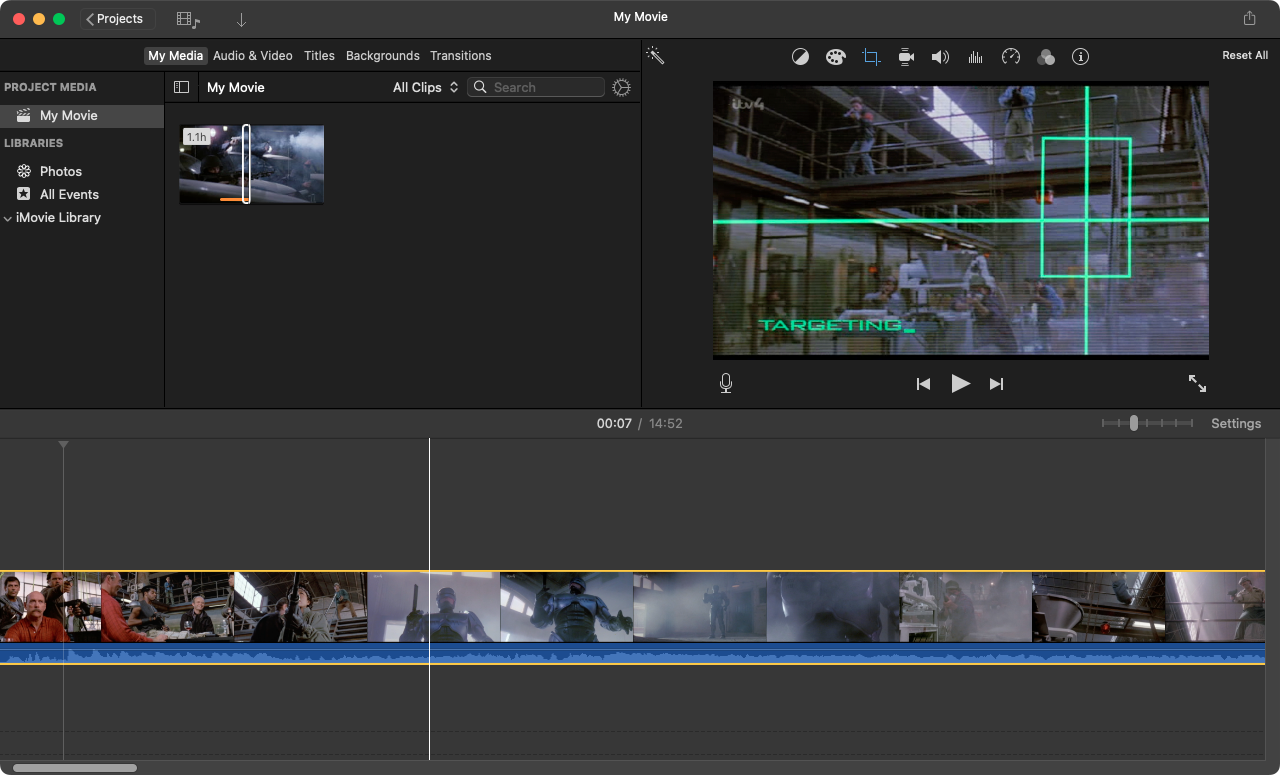Click the Reset All button
The image size is (1280, 775).
1244,56
